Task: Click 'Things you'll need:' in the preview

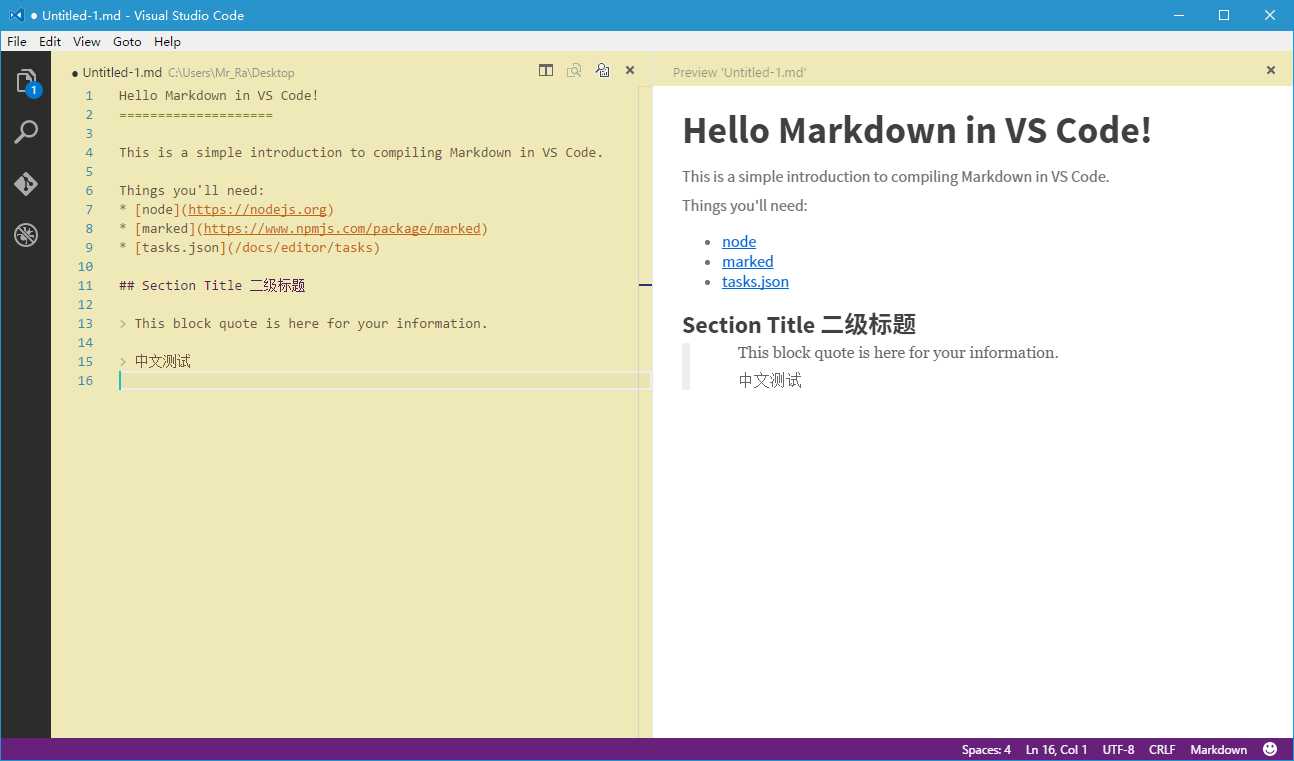Action: (x=745, y=206)
